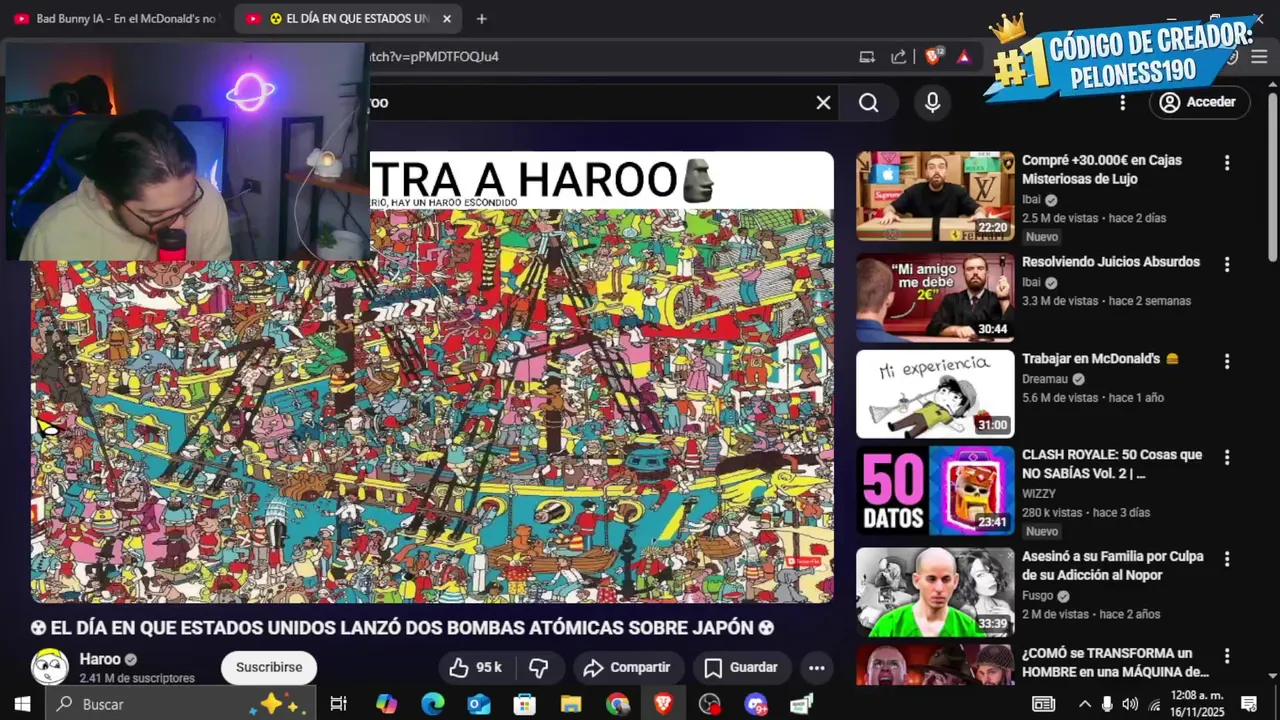This screenshot has width=1280, height=720.
Task: Close the EL DÍA EN QUE ESTADOS tab
Action: (447, 19)
